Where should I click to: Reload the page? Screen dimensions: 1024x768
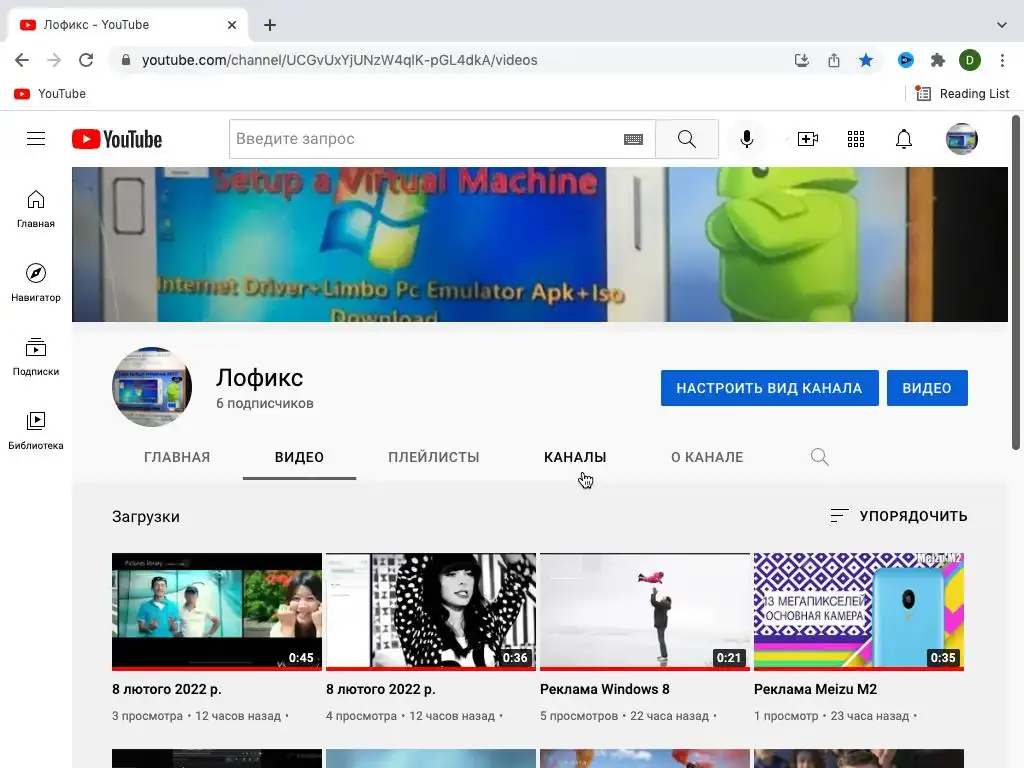86,60
